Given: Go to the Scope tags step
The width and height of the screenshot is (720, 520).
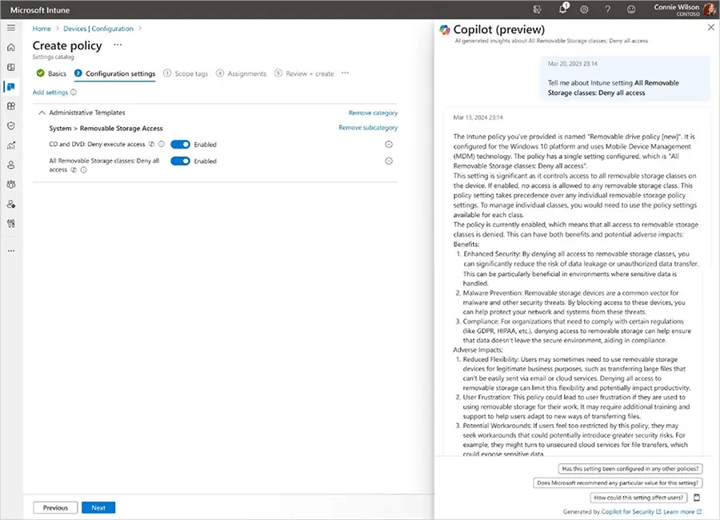Looking at the screenshot, I should (x=186, y=73).
